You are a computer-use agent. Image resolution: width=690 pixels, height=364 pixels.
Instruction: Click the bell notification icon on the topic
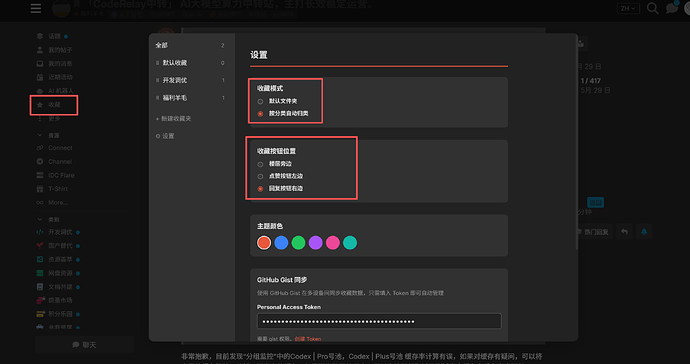[x=644, y=232]
